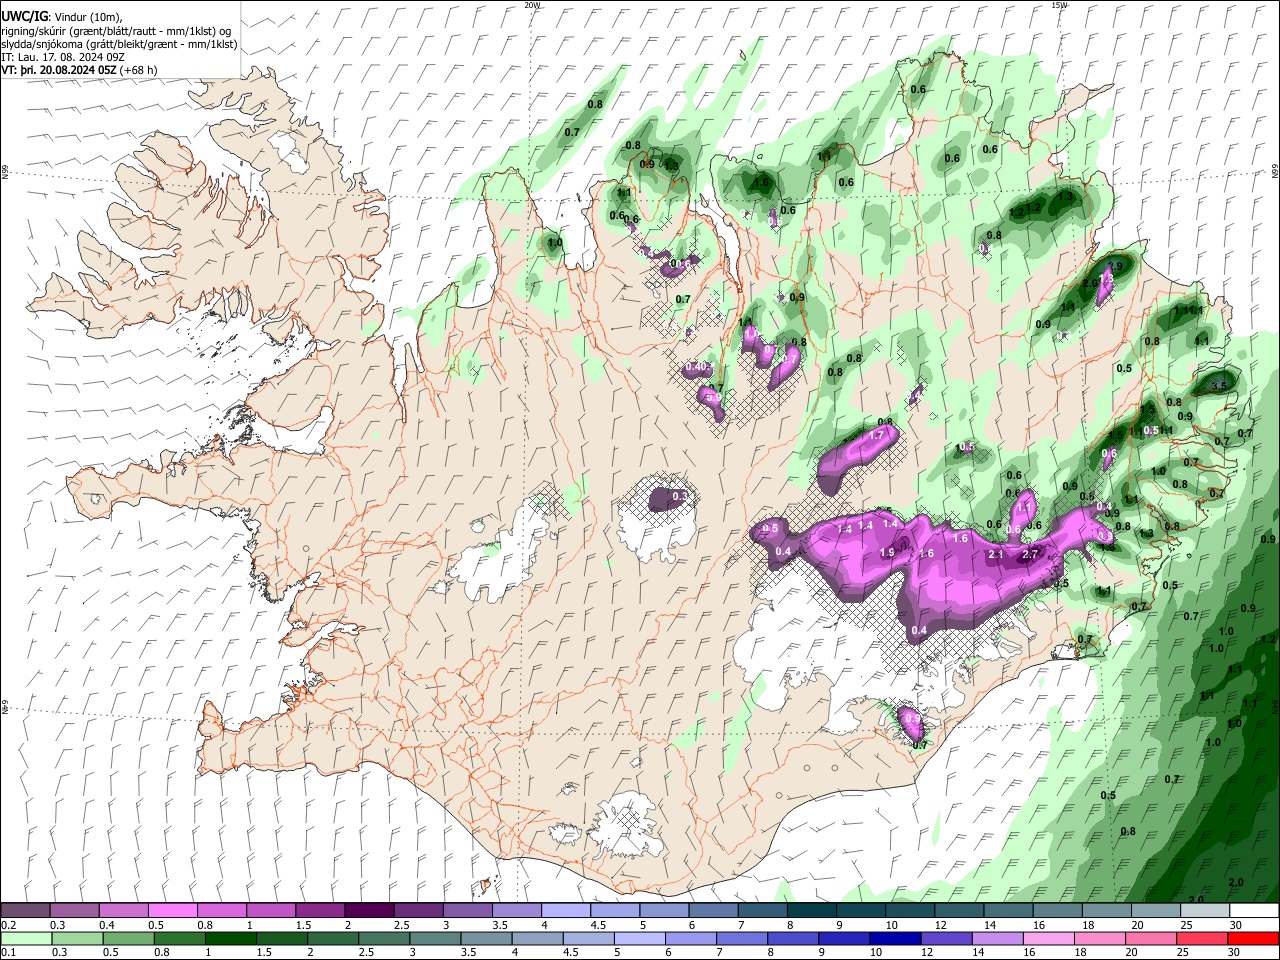Pick the lavender swatch between 4 and 4.5 in purple scale
1280x960 pixels.
point(564,910)
